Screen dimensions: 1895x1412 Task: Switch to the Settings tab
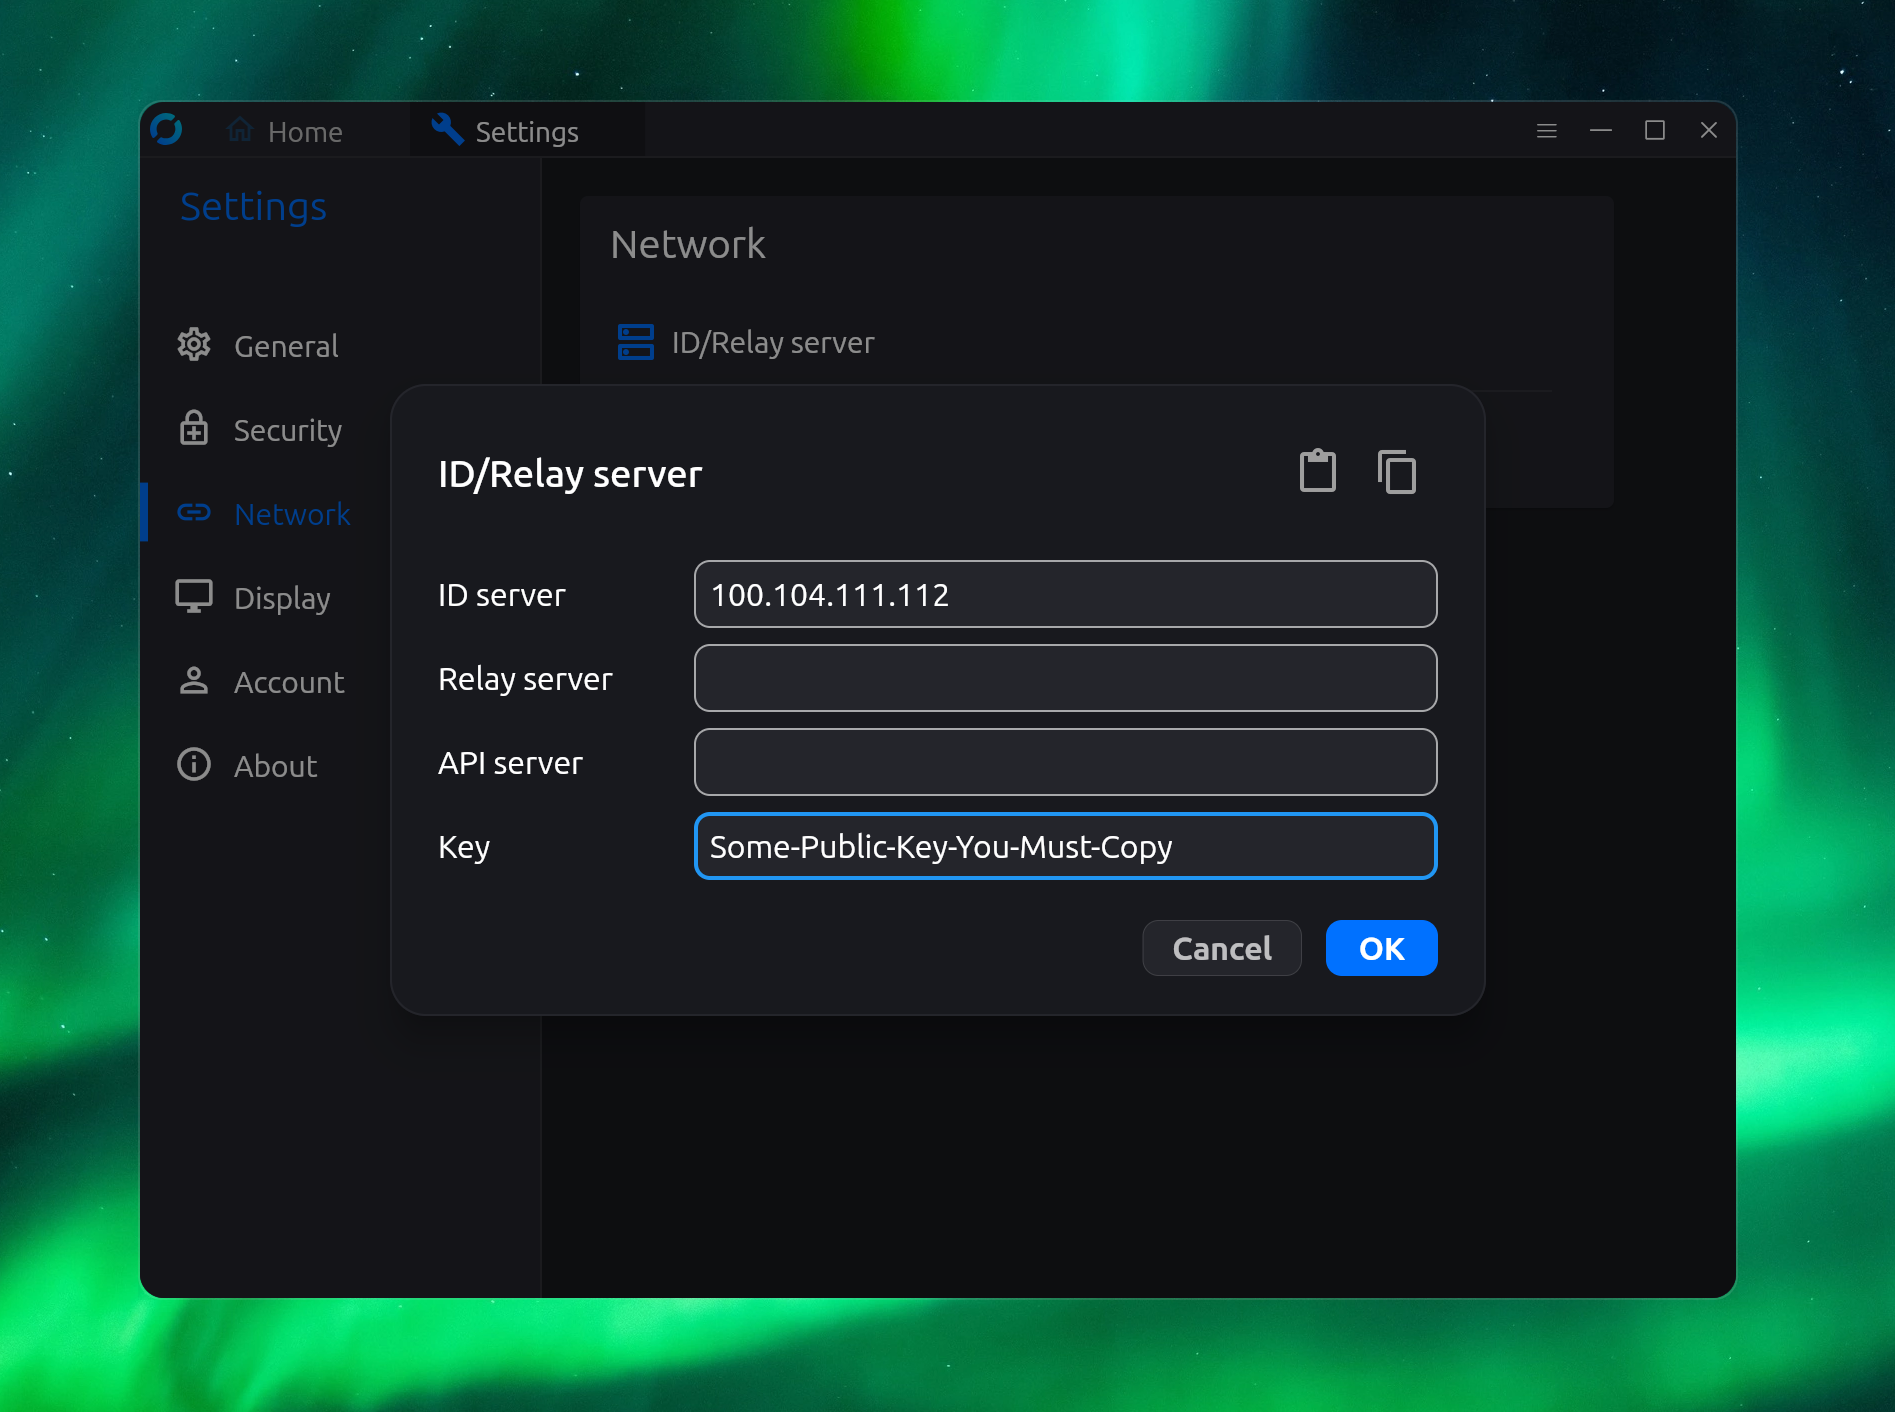(506, 131)
